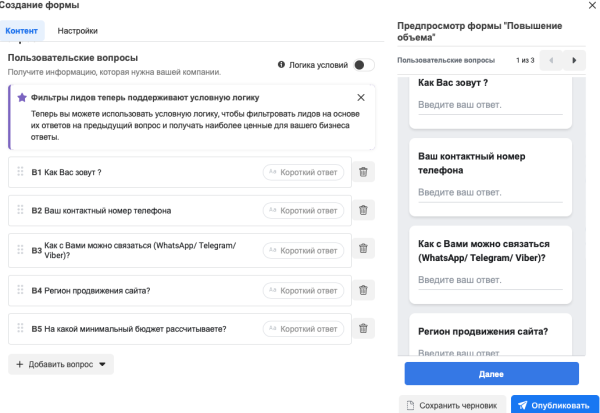
Task: Change answer type for question B4
Action: click(303, 290)
